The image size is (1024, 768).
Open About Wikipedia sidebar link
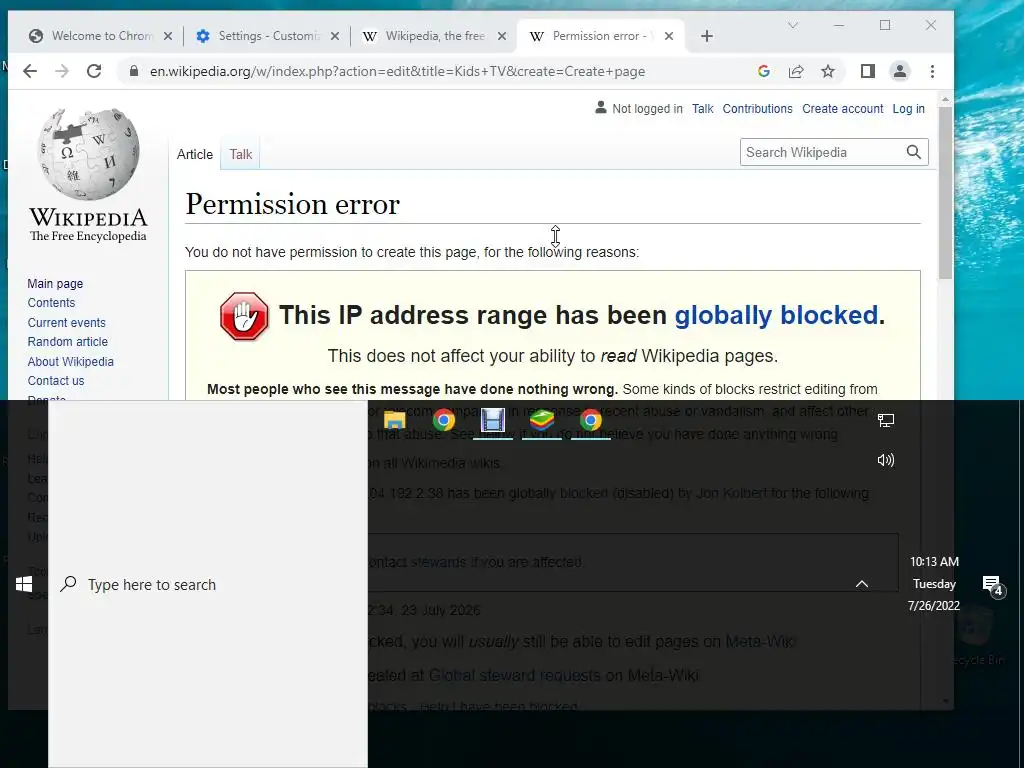(71, 361)
